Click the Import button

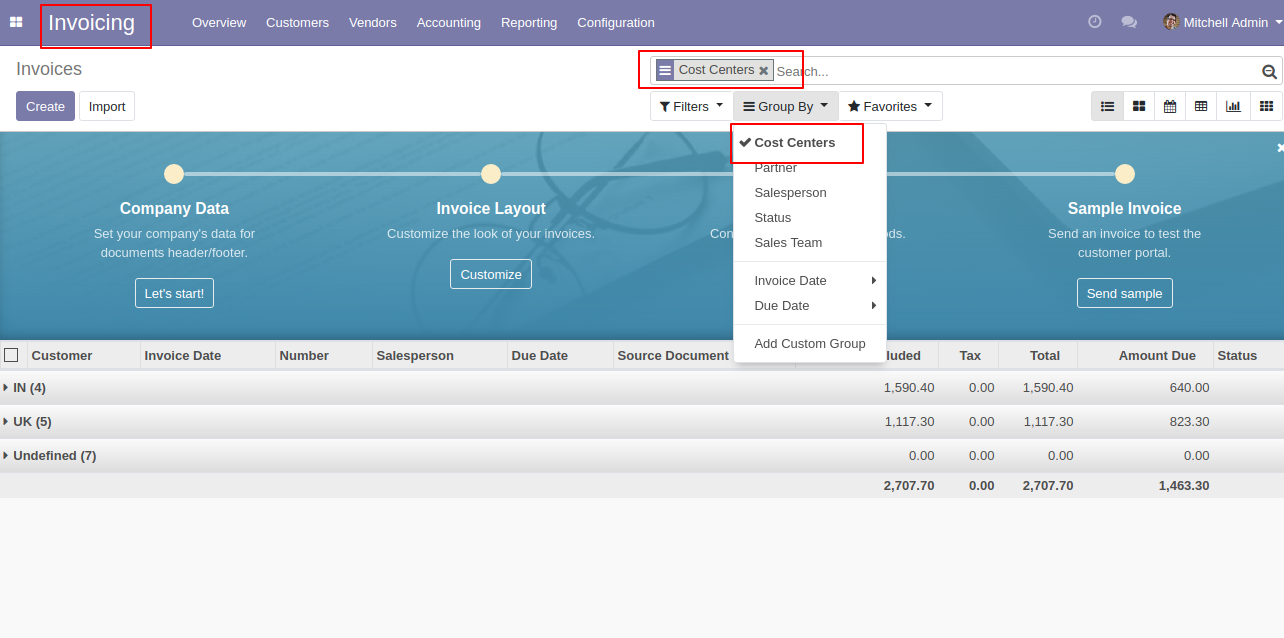(x=107, y=106)
